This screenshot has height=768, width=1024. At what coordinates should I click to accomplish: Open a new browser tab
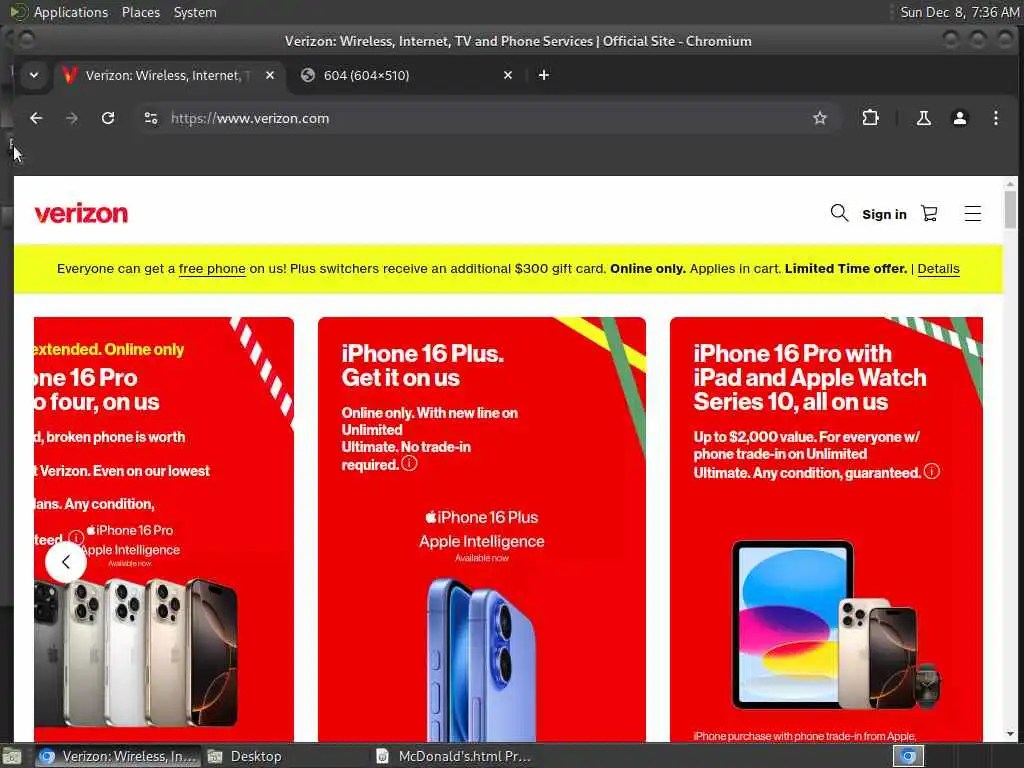543,75
